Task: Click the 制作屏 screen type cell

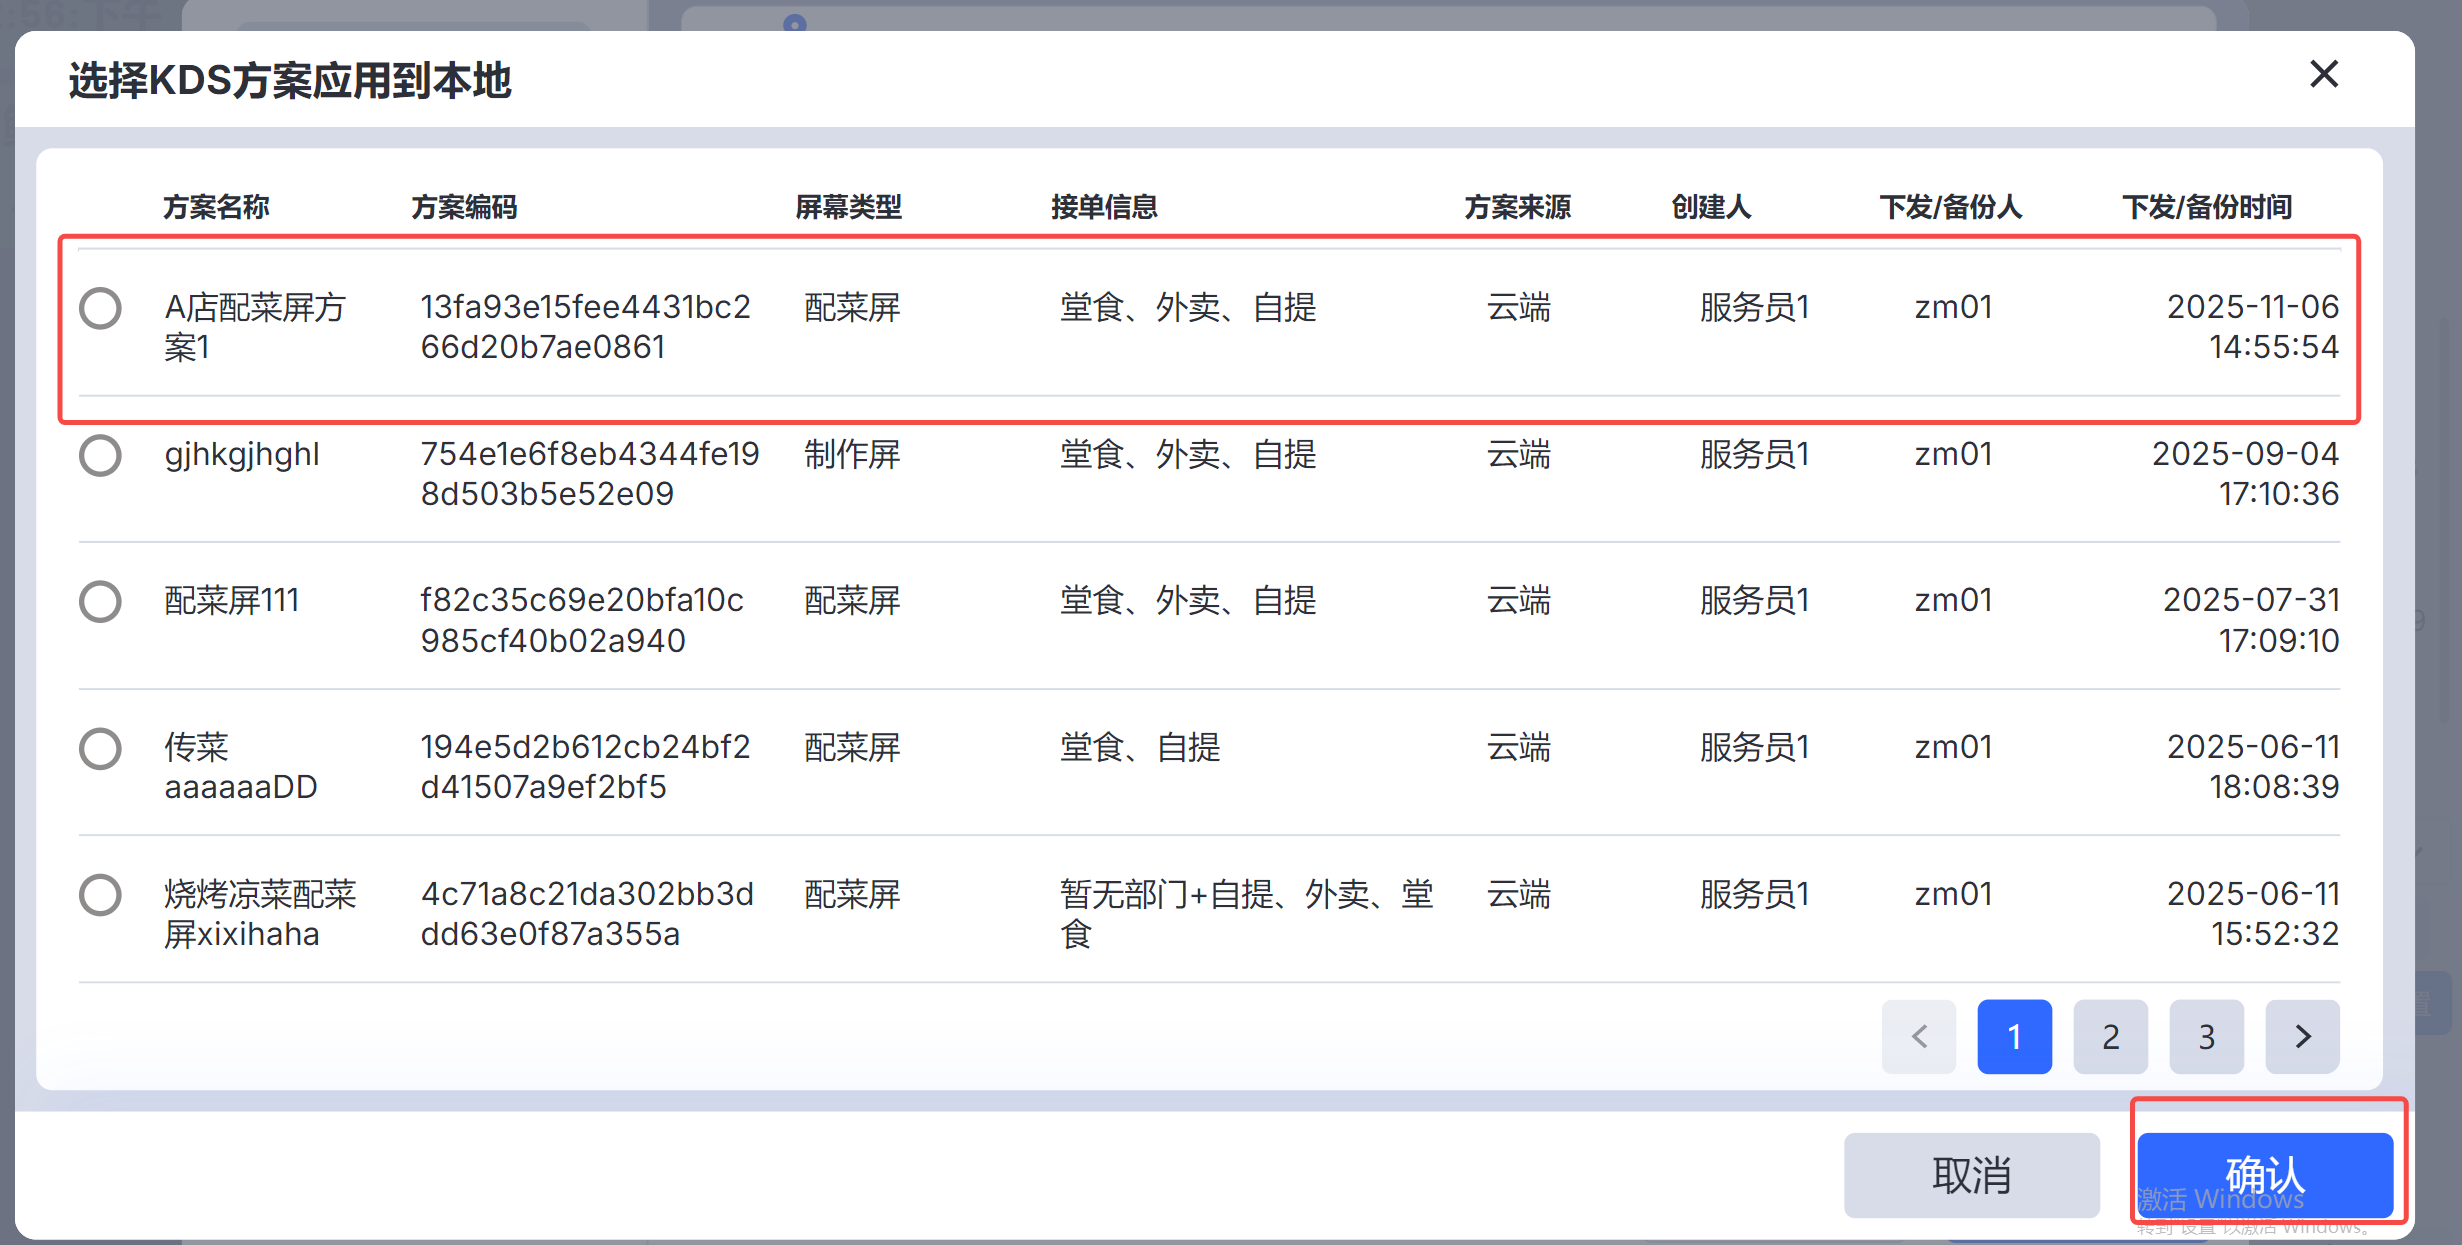Action: click(852, 455)
